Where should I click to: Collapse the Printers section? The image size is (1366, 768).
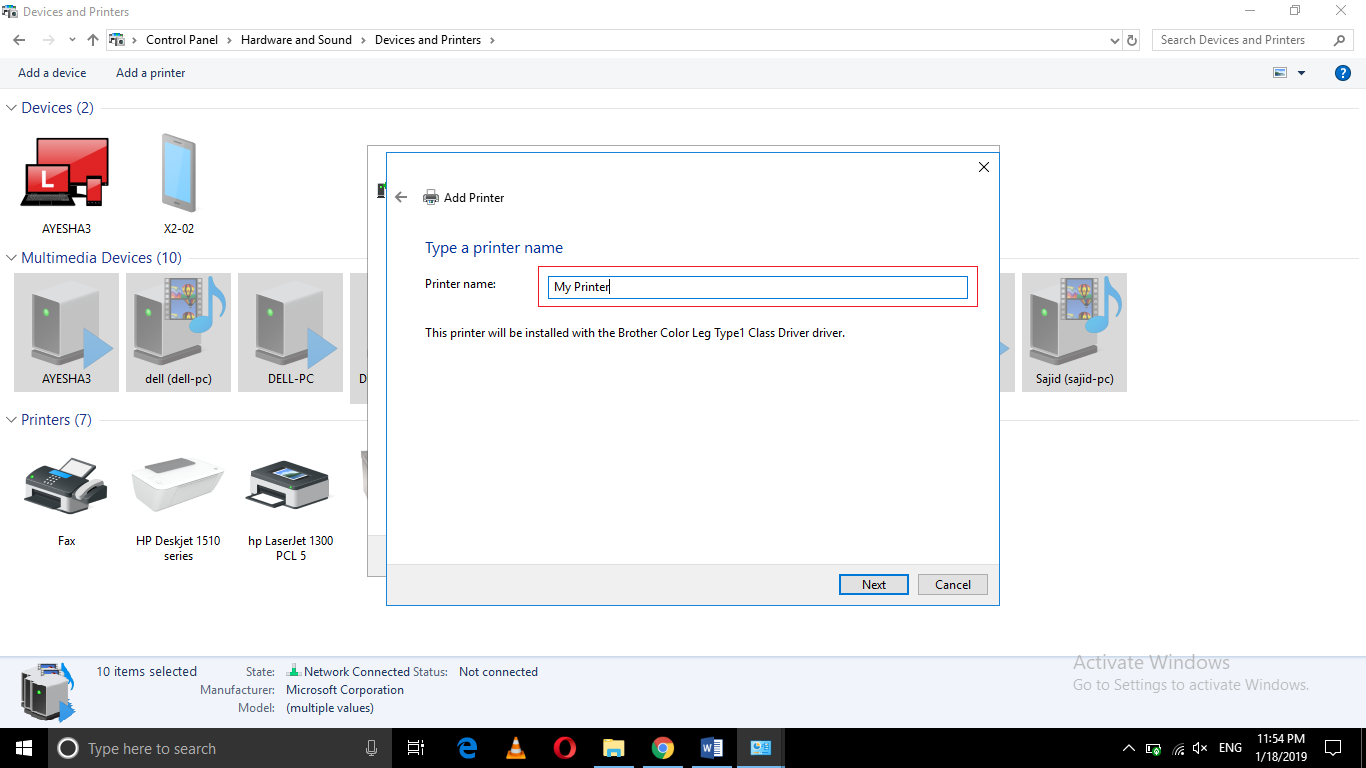(x=10, y=420)
